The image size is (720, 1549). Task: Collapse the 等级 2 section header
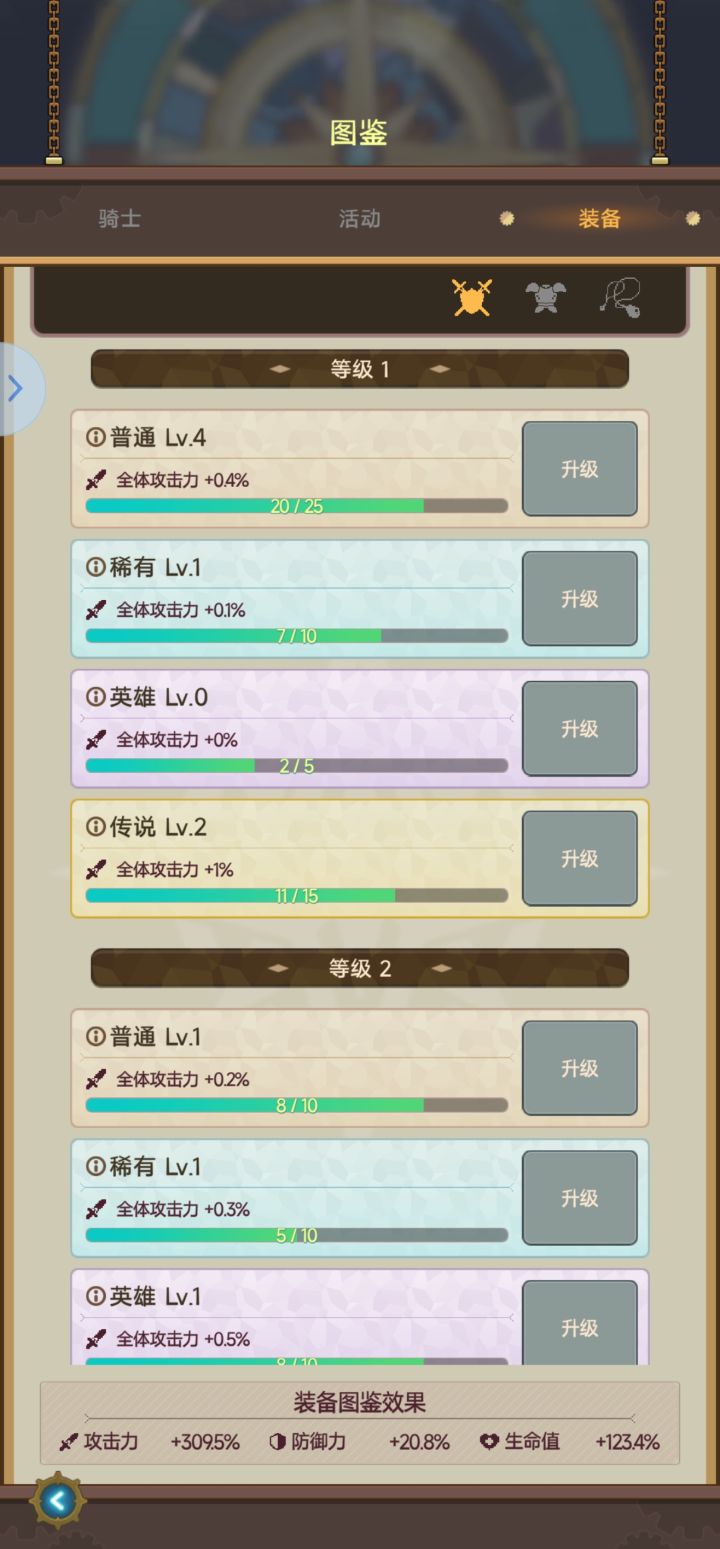coord(360,968)
